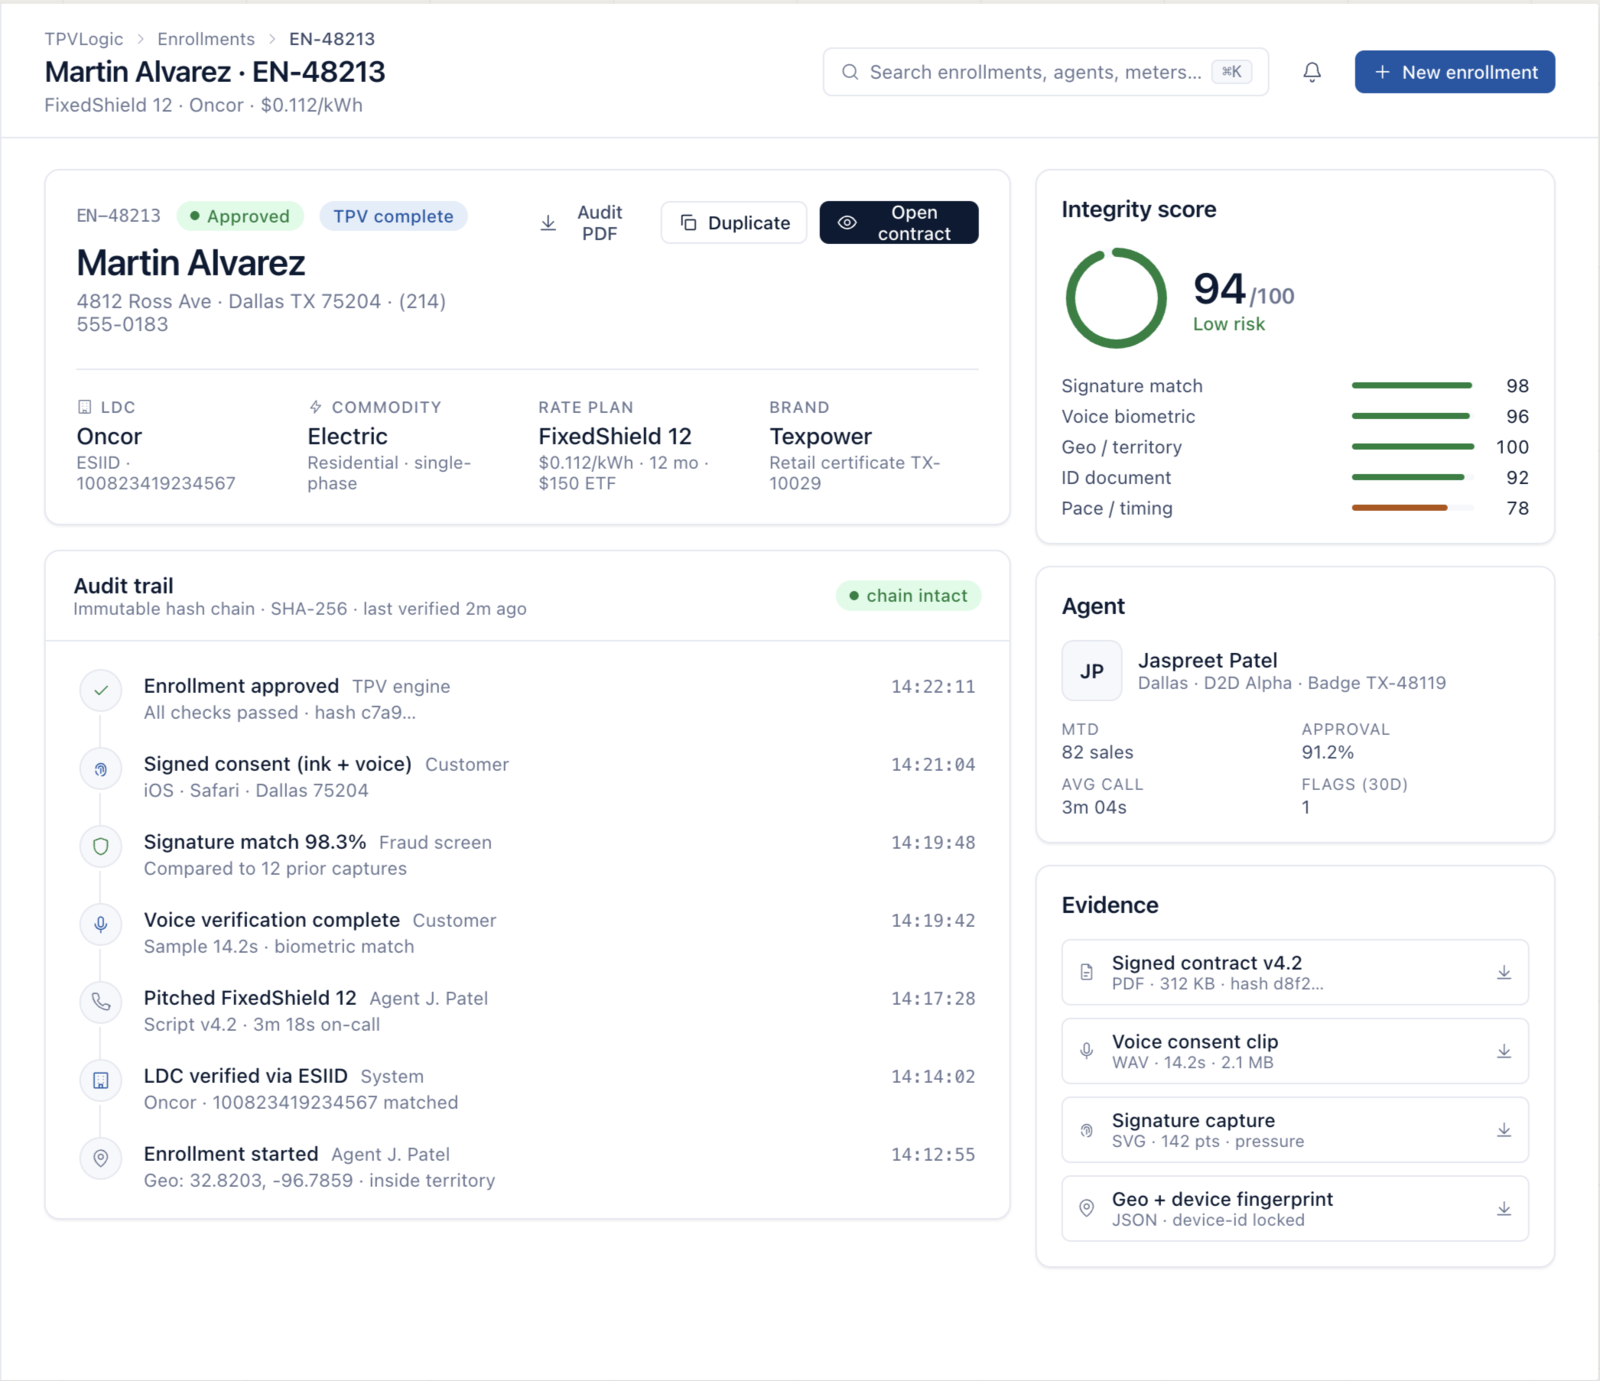
Task: Click the ESIID 100823419234567 text
Action: tap(156, 473)
